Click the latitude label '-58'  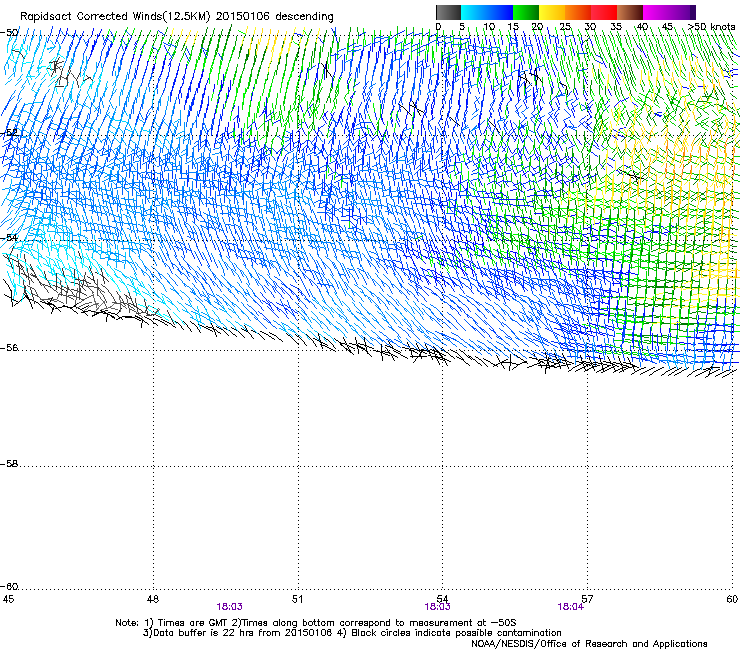(x=9, y=464)
